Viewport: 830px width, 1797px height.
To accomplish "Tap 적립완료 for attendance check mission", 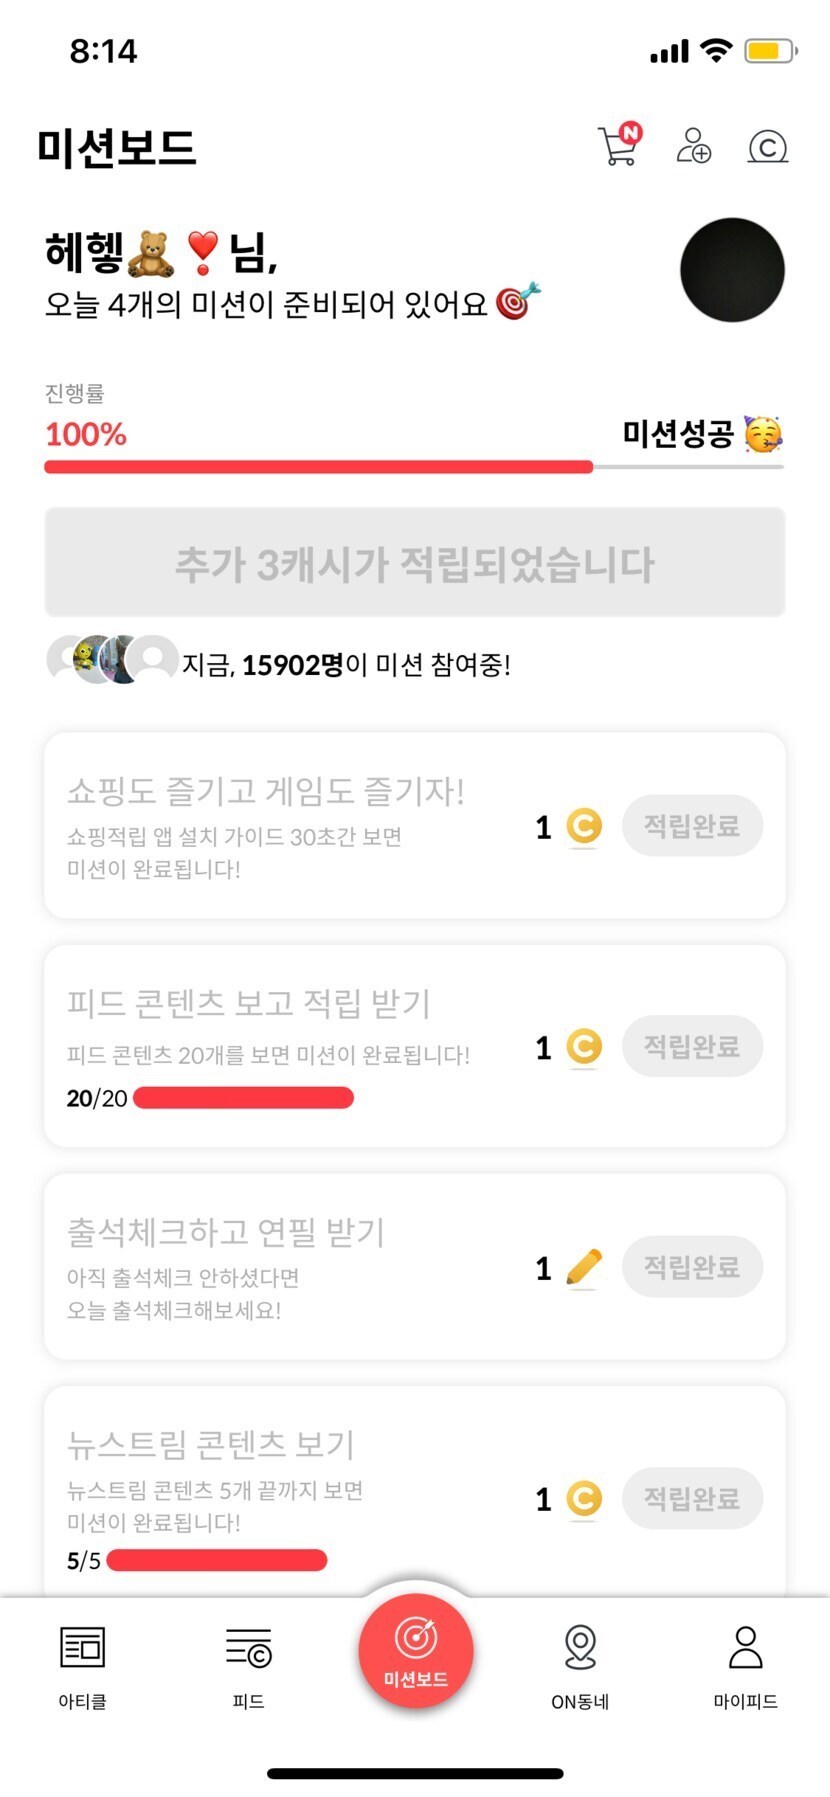I will pos(692,1267).
